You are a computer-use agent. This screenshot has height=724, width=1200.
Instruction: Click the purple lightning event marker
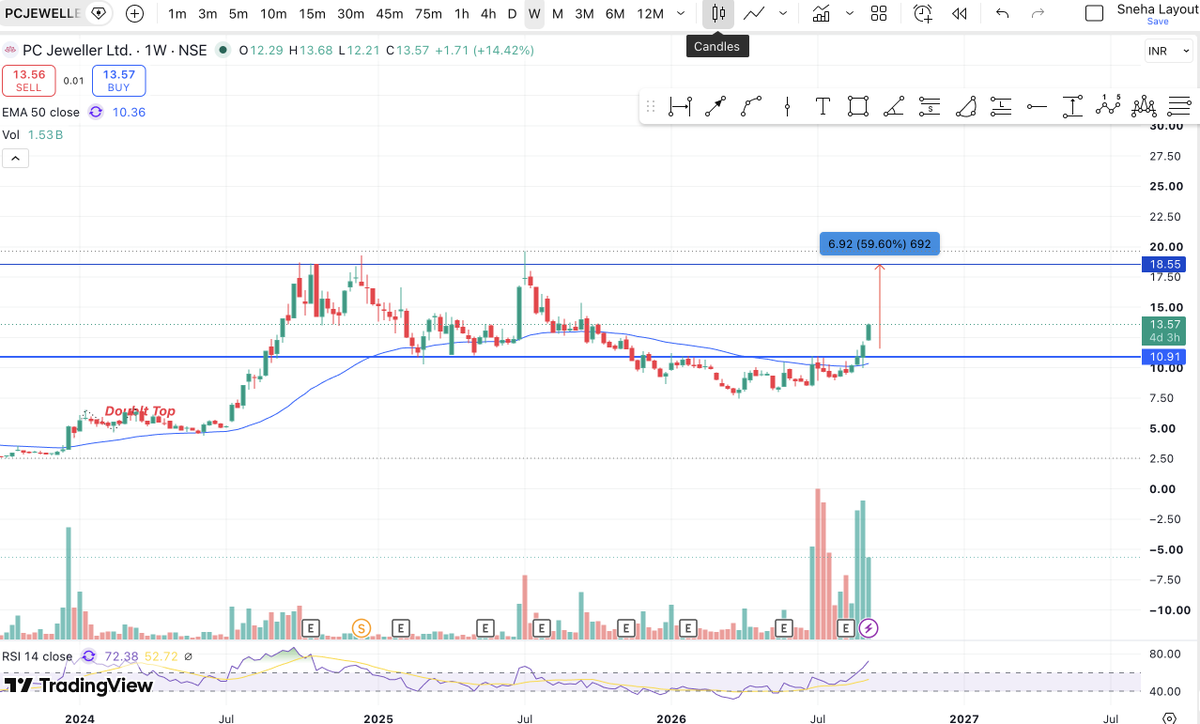tap(869, 628)
